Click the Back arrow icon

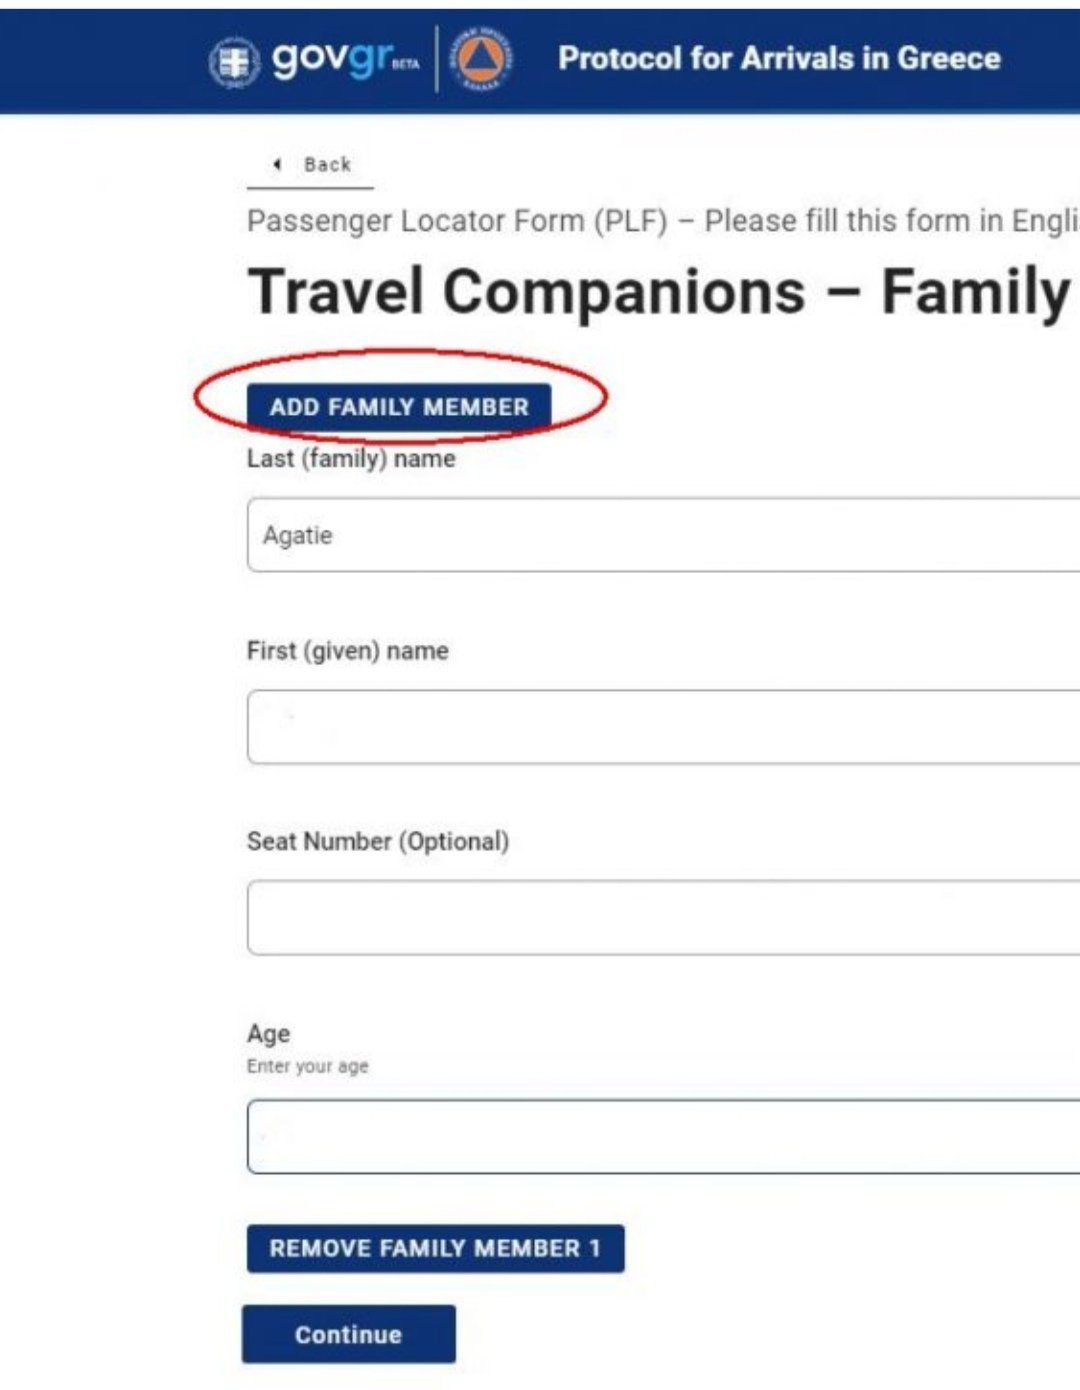(277, 164)
